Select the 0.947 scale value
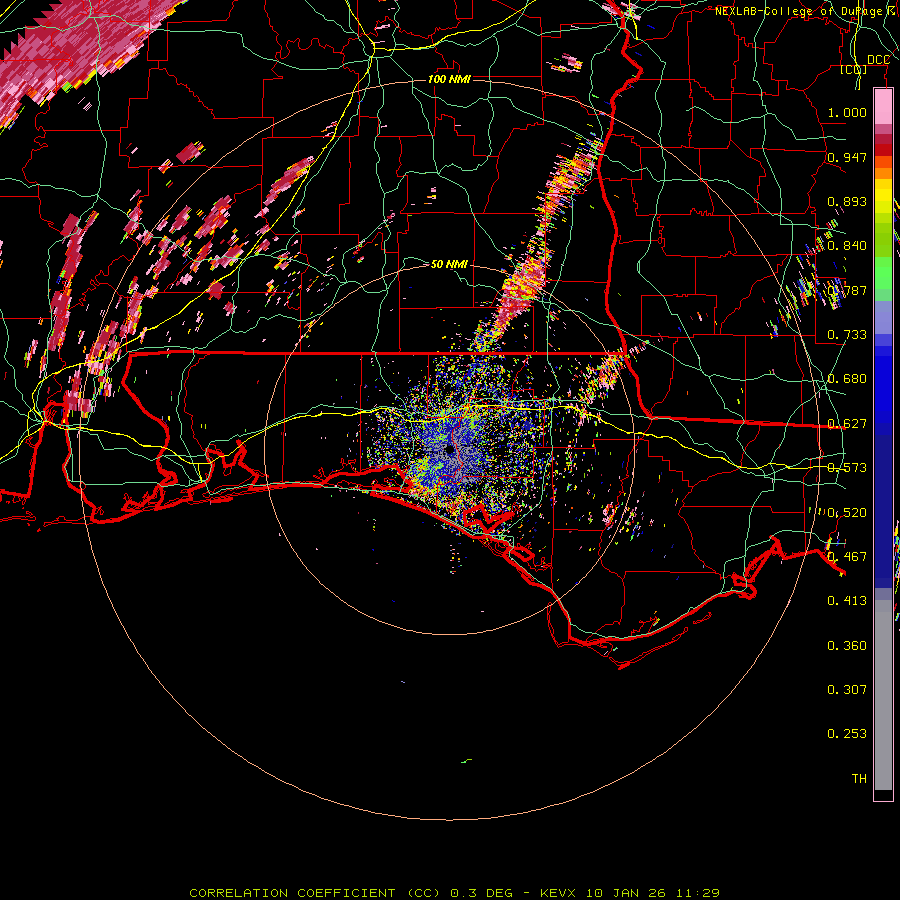The width and height of the screenshot is (900, 900). coord(847,157)
